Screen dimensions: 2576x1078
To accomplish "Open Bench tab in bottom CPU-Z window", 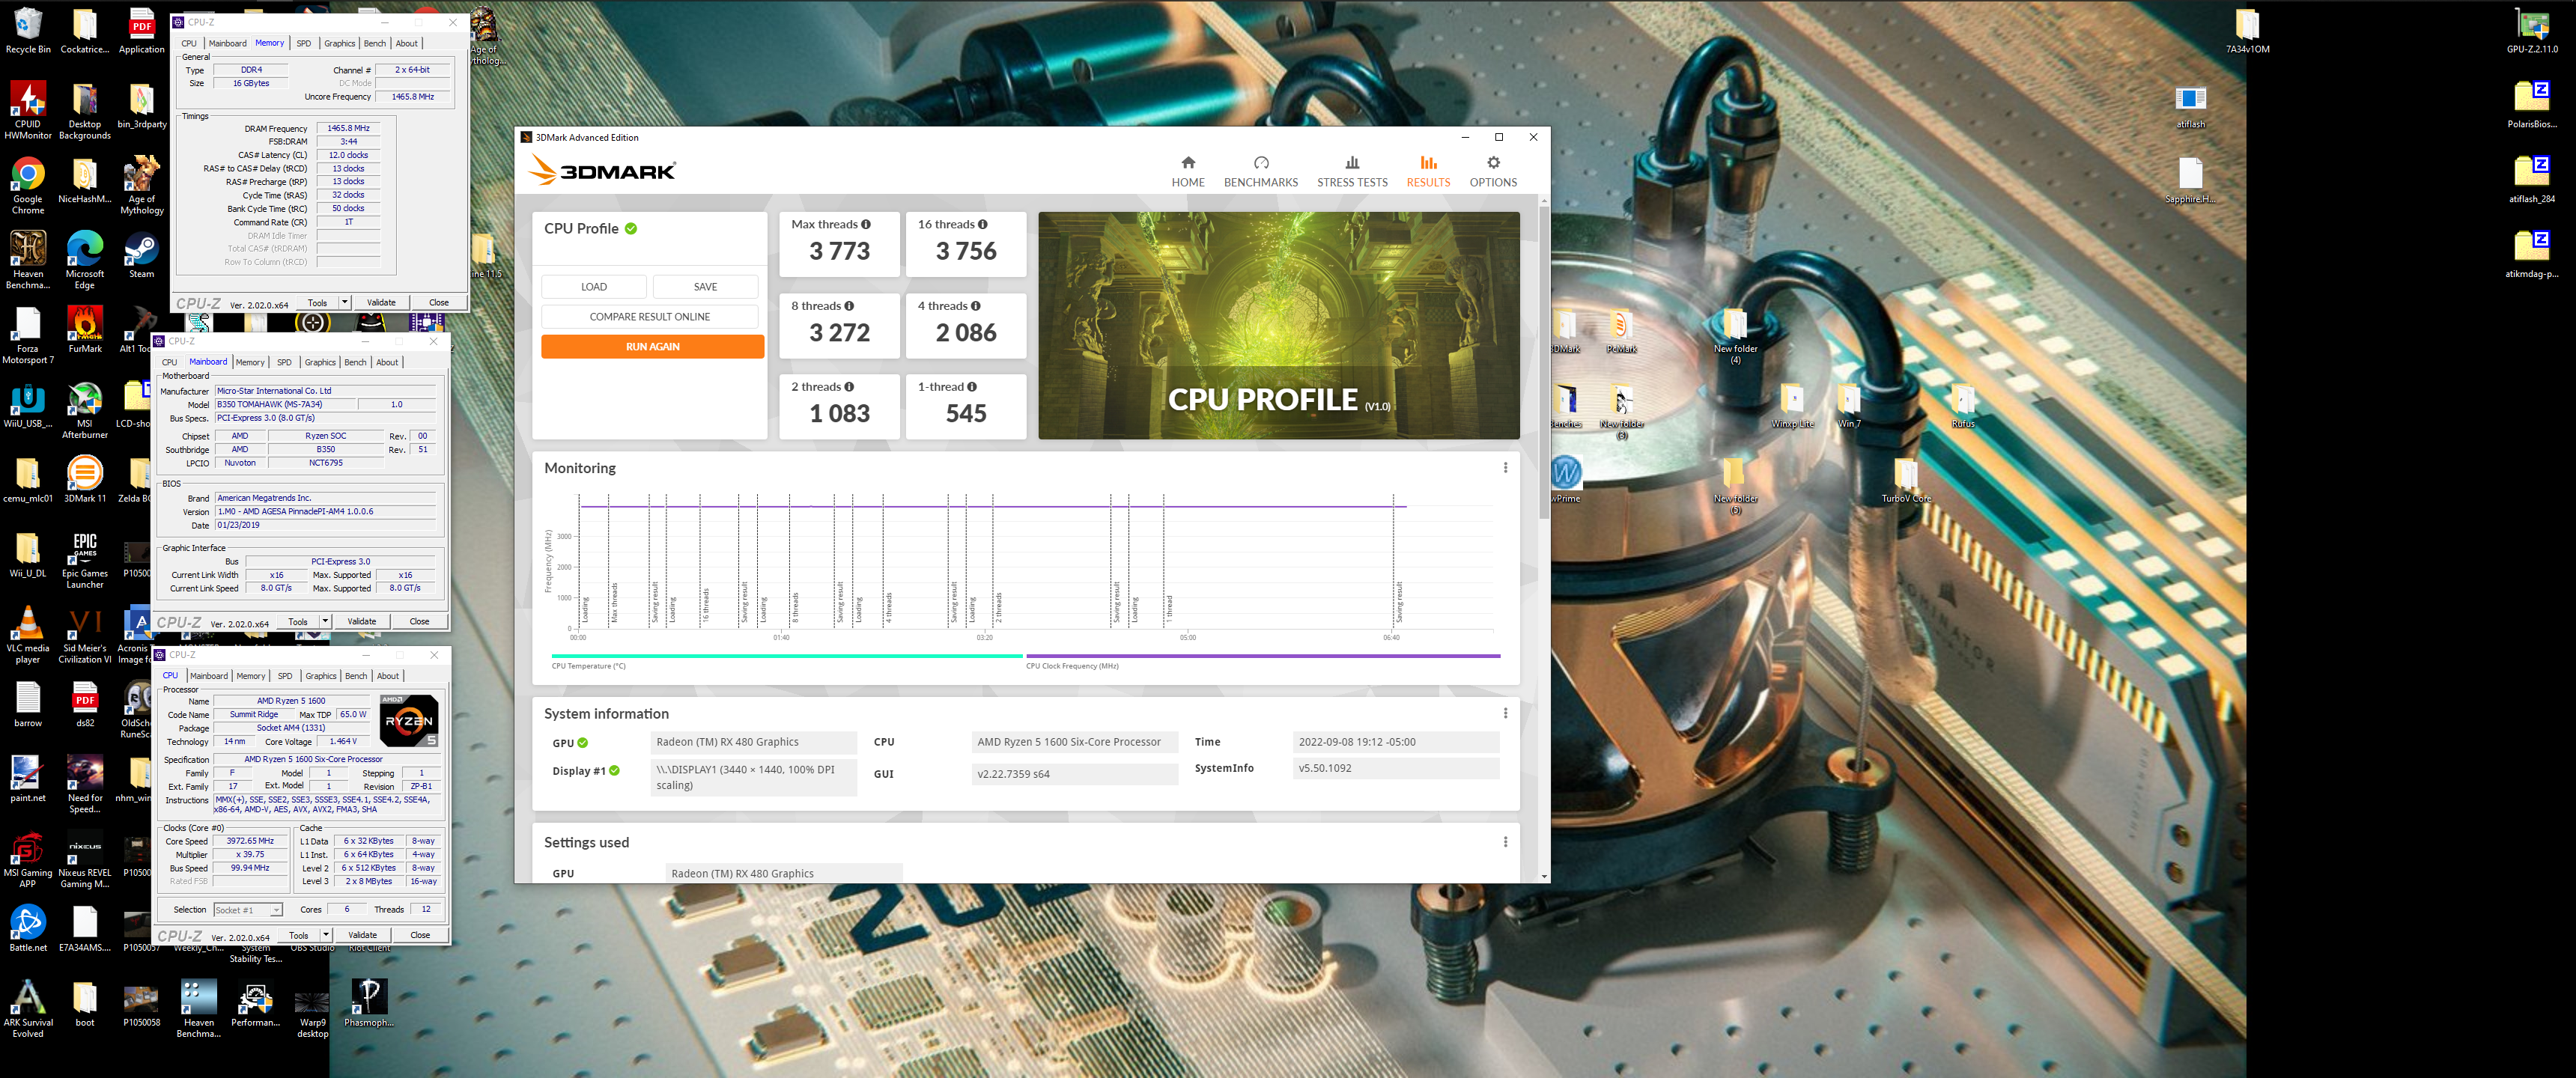I will coord(356,676).
